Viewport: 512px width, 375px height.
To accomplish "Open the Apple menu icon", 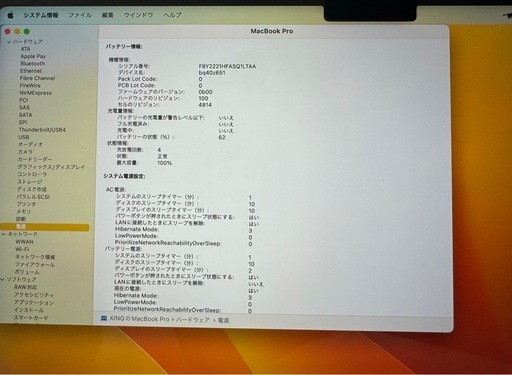I will pyautogui.click(x=10, y=15).
